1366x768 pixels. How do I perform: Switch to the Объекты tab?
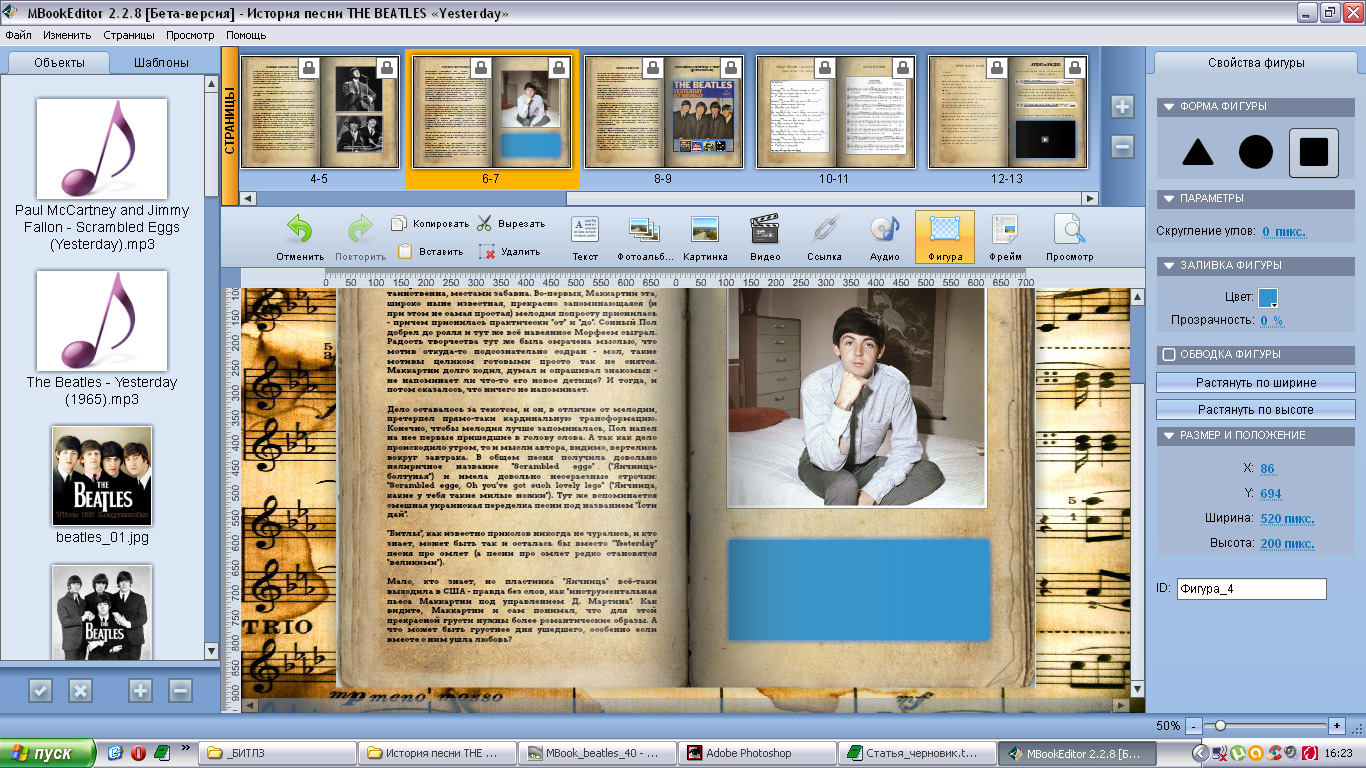pos(59,62)
